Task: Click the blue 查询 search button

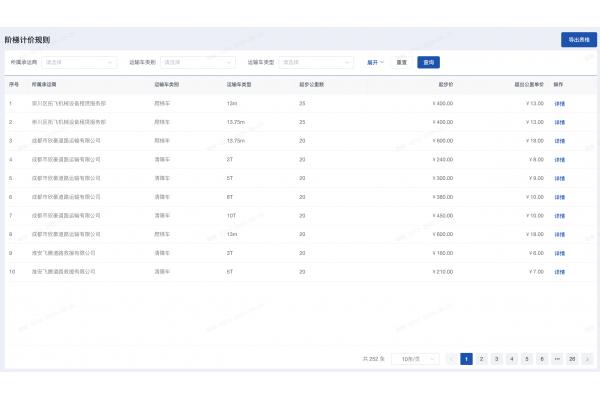Action: [x=429, y=62]
